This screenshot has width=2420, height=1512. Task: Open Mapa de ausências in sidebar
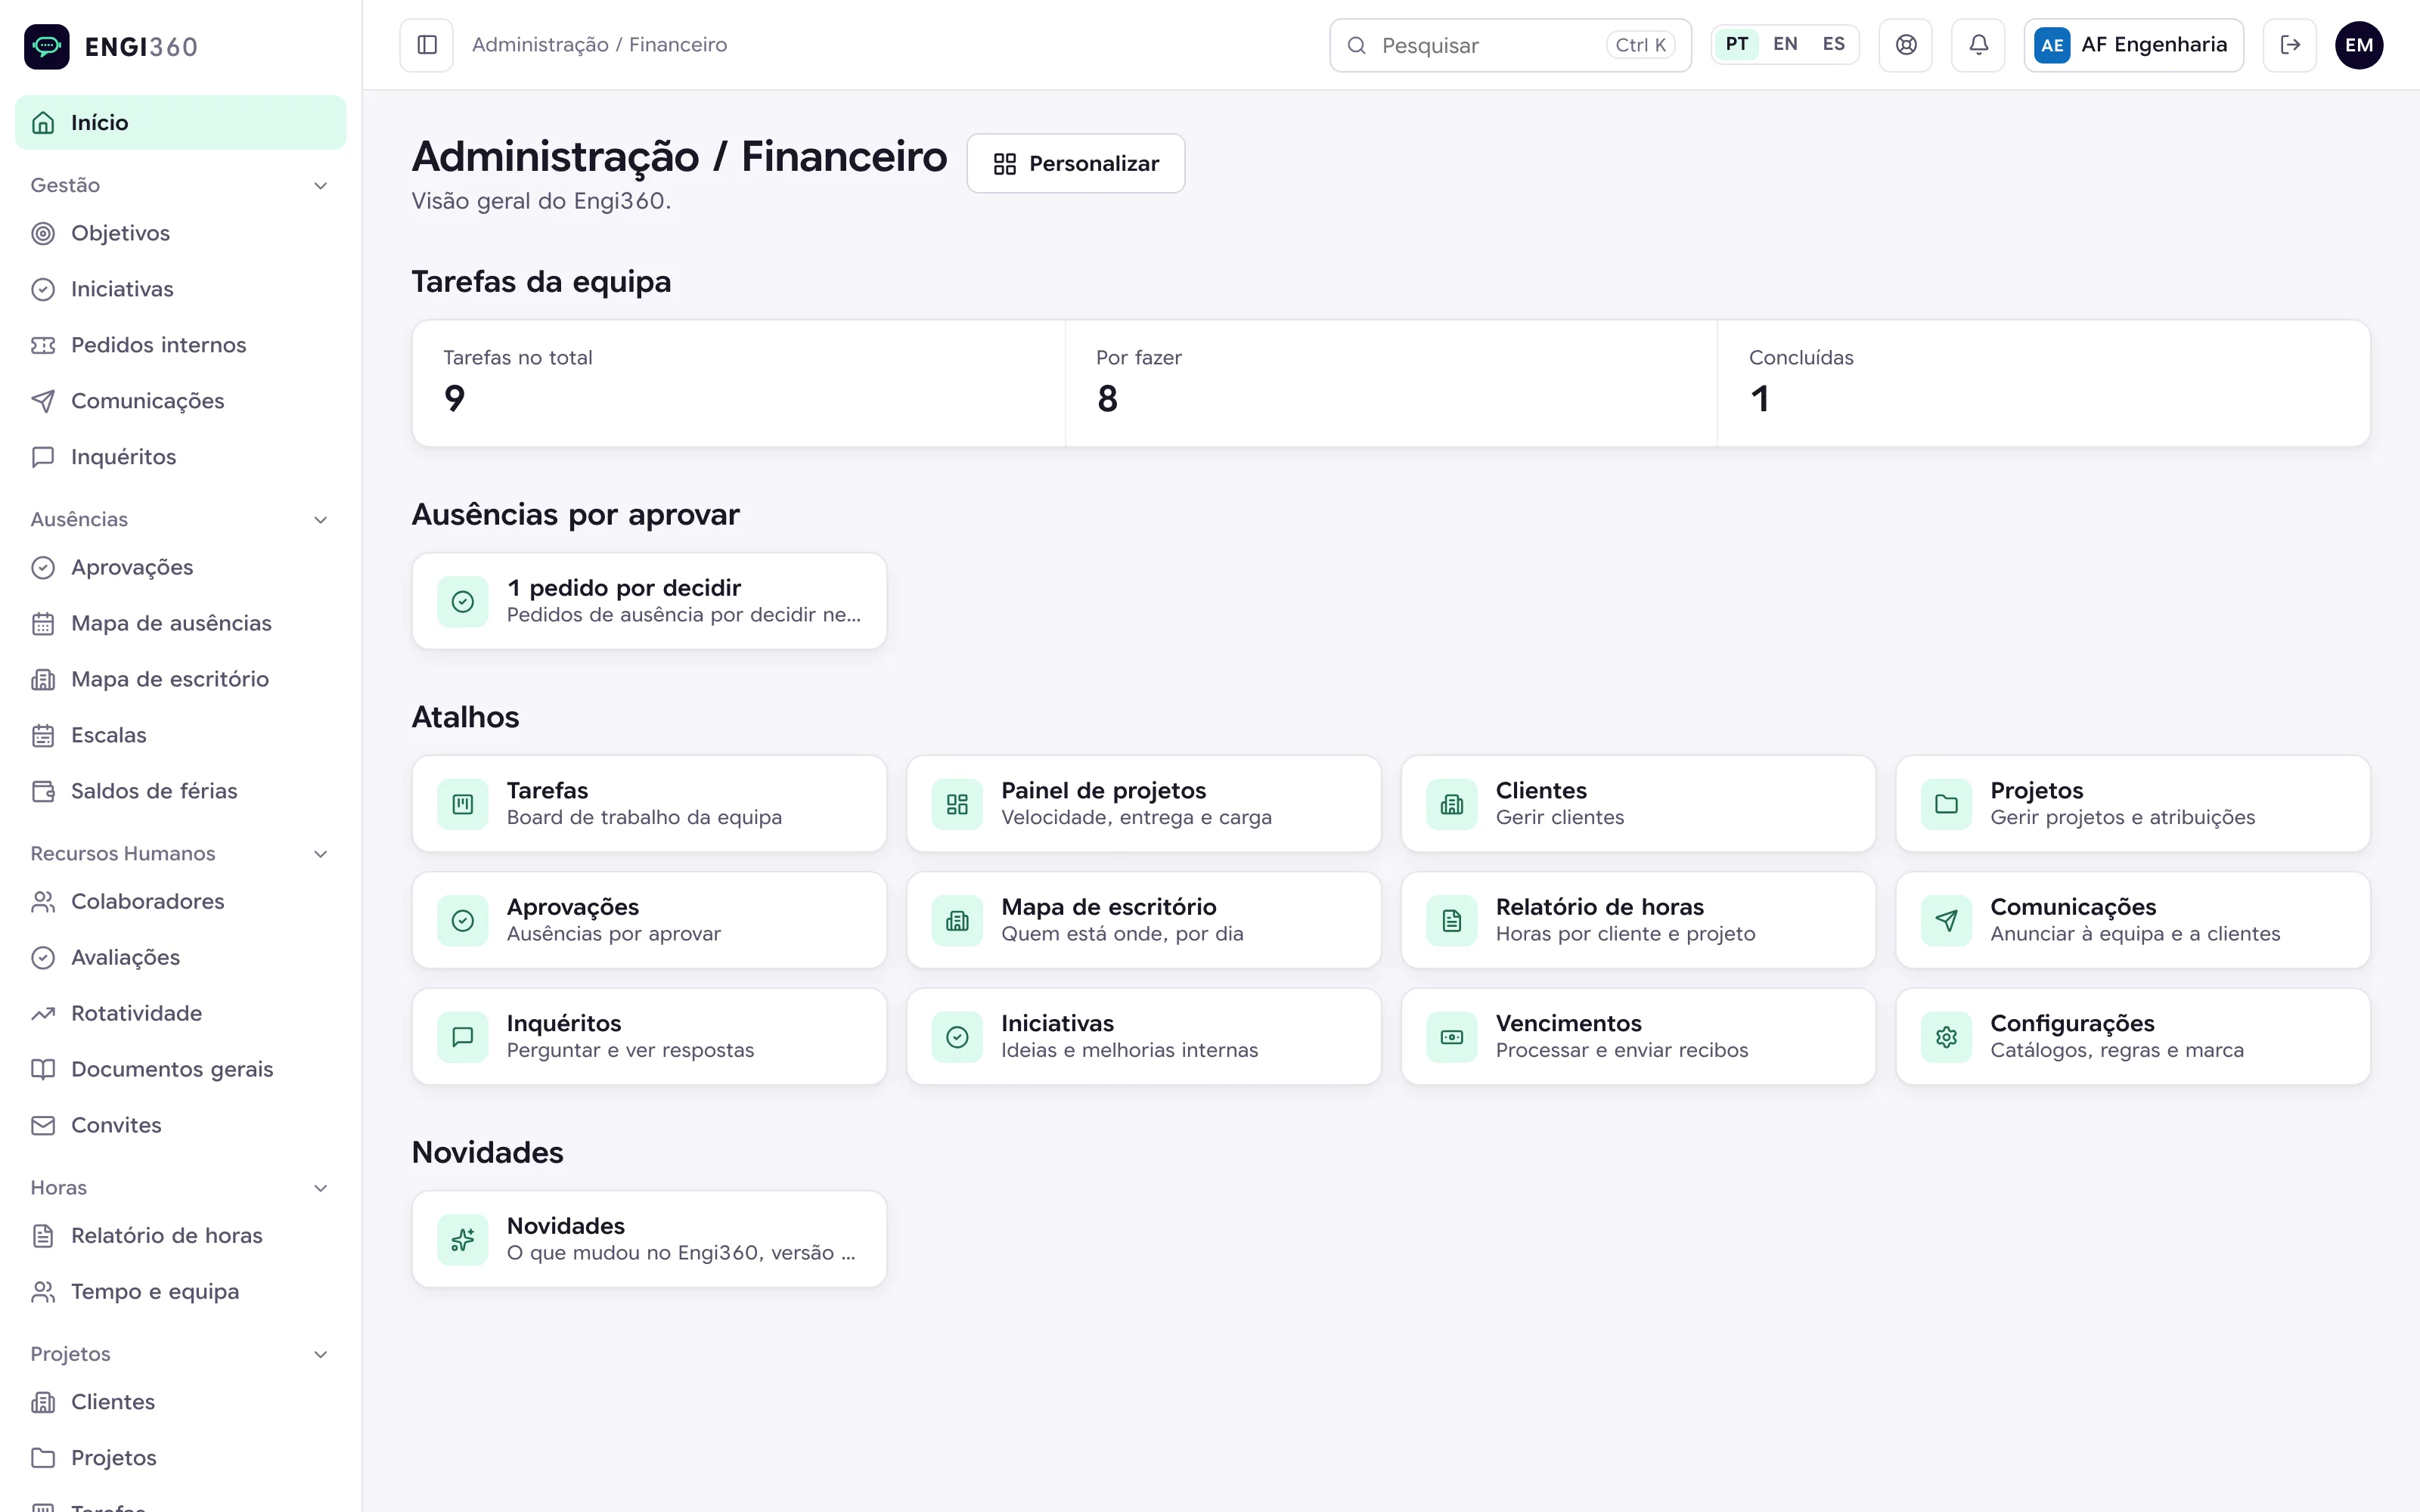point(181,623)
